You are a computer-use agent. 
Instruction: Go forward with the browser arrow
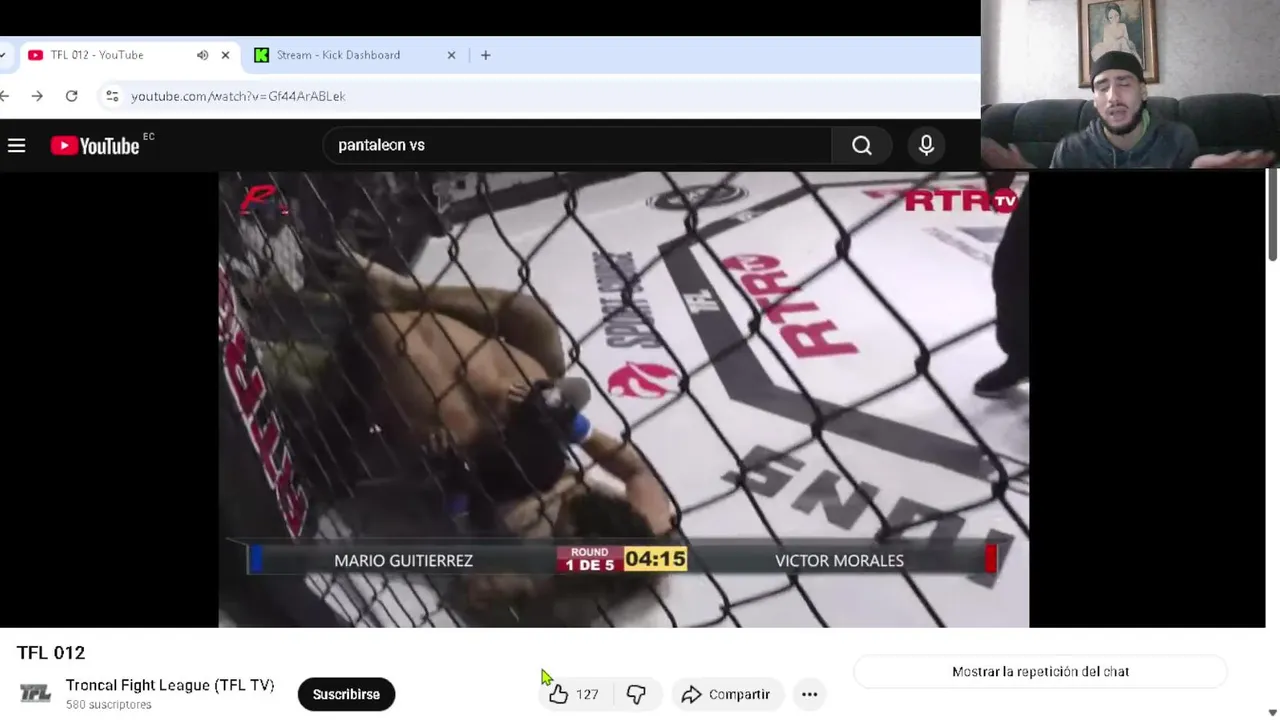[37, 96]
